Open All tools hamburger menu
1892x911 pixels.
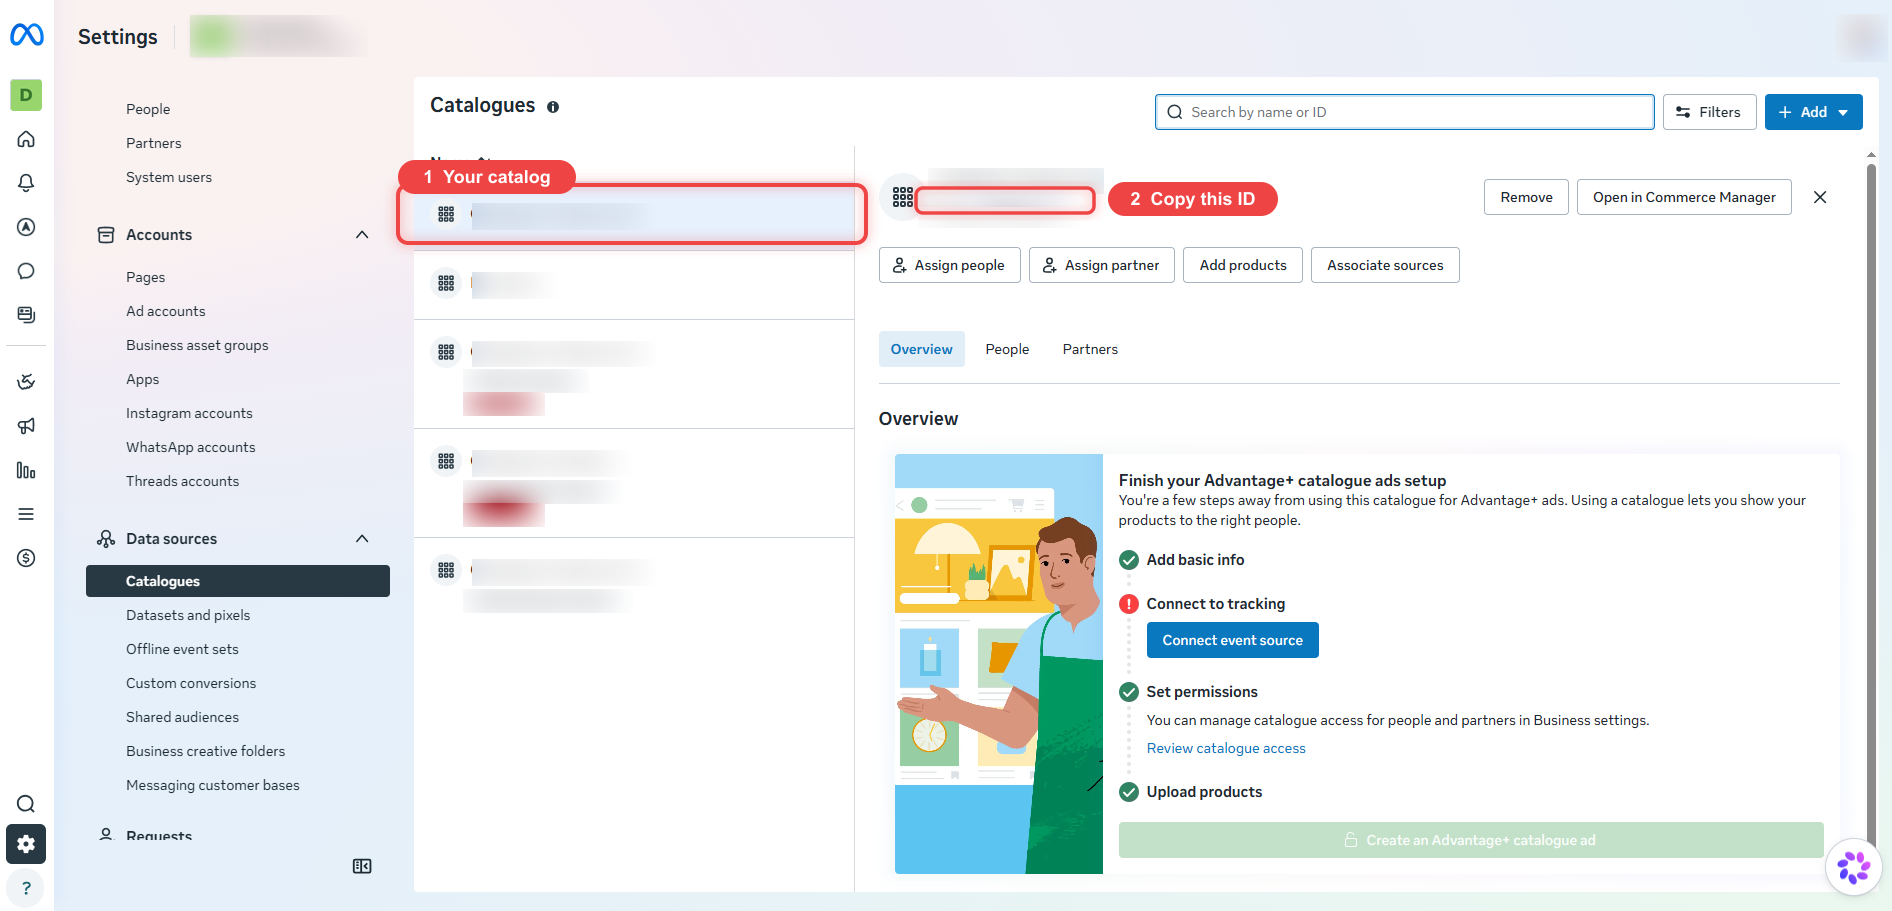(26, 514)
